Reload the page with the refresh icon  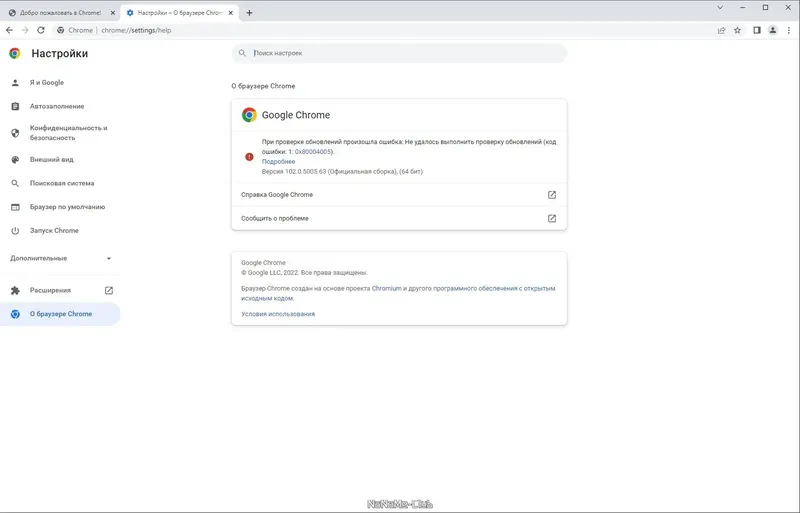click(41, 30)
